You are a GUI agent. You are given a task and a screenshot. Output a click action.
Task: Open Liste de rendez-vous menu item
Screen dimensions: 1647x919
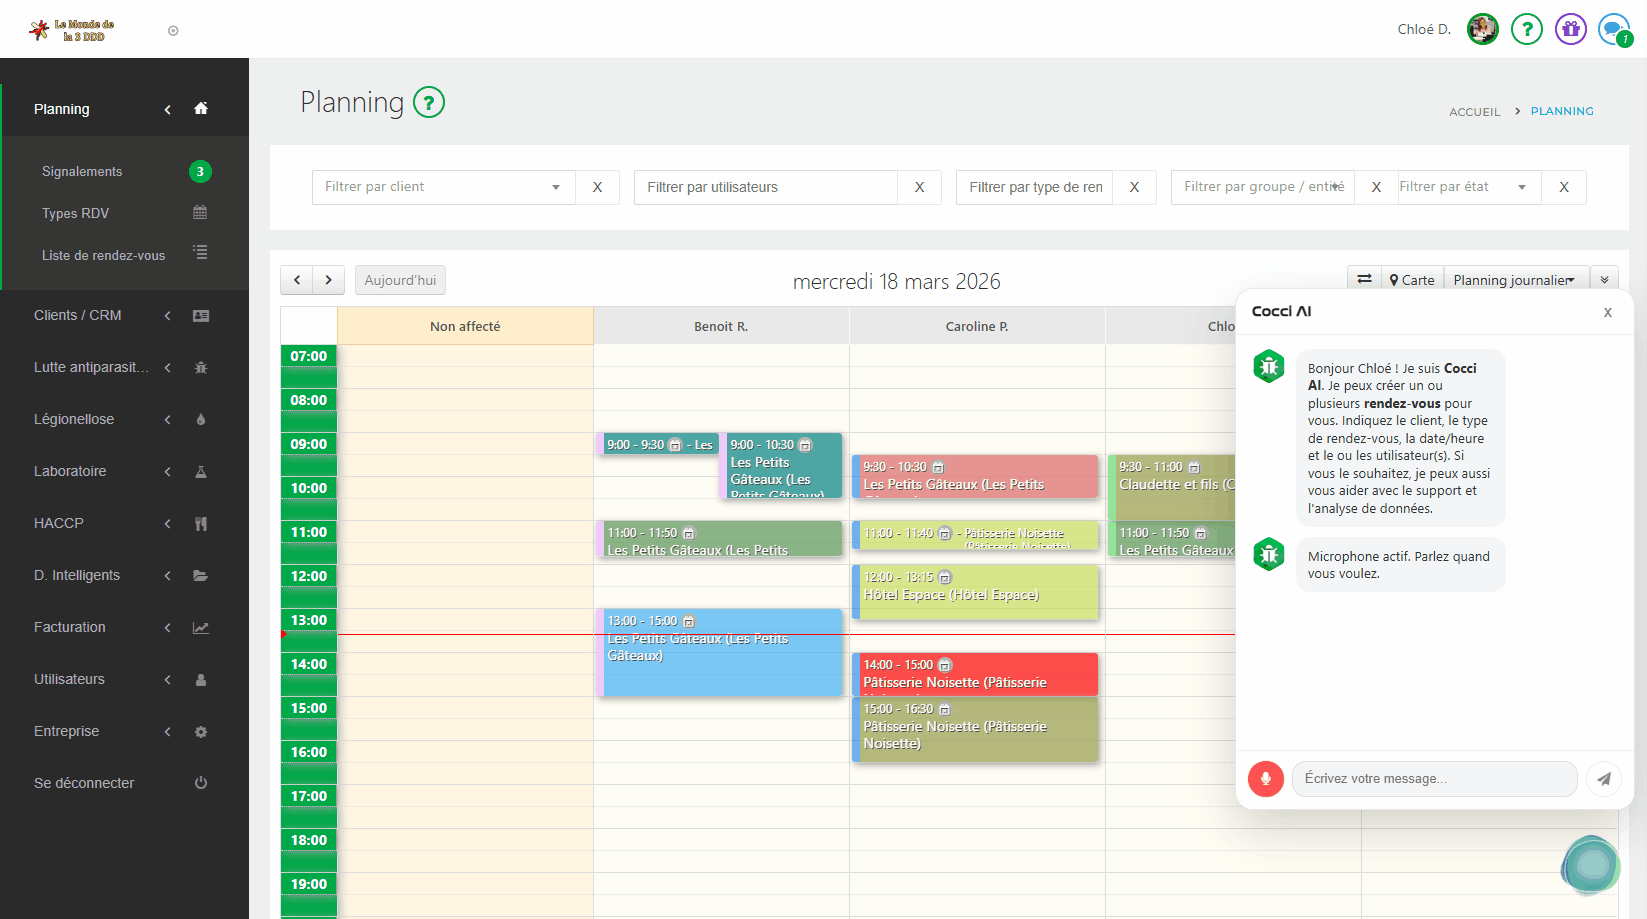(103, 255)
